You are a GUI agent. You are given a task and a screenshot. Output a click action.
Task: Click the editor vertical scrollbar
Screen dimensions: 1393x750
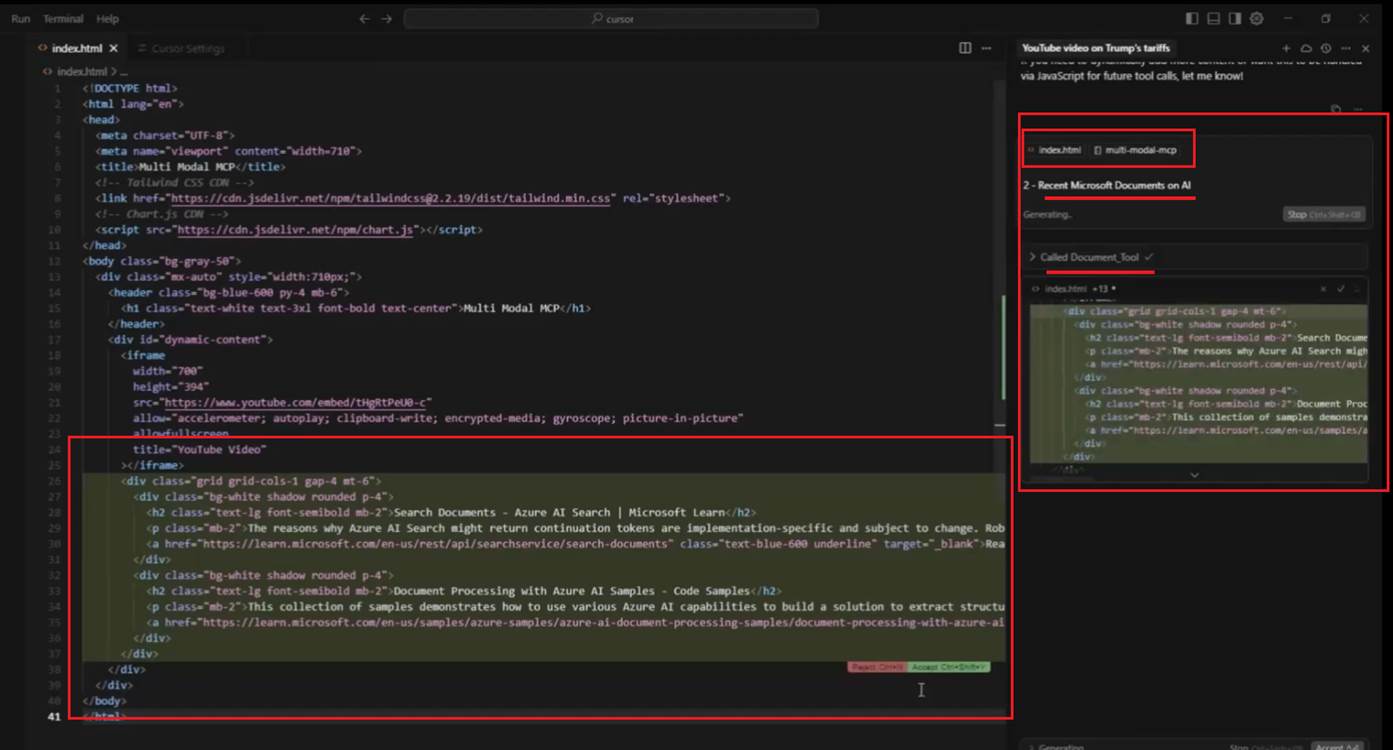pos(1001,400)
